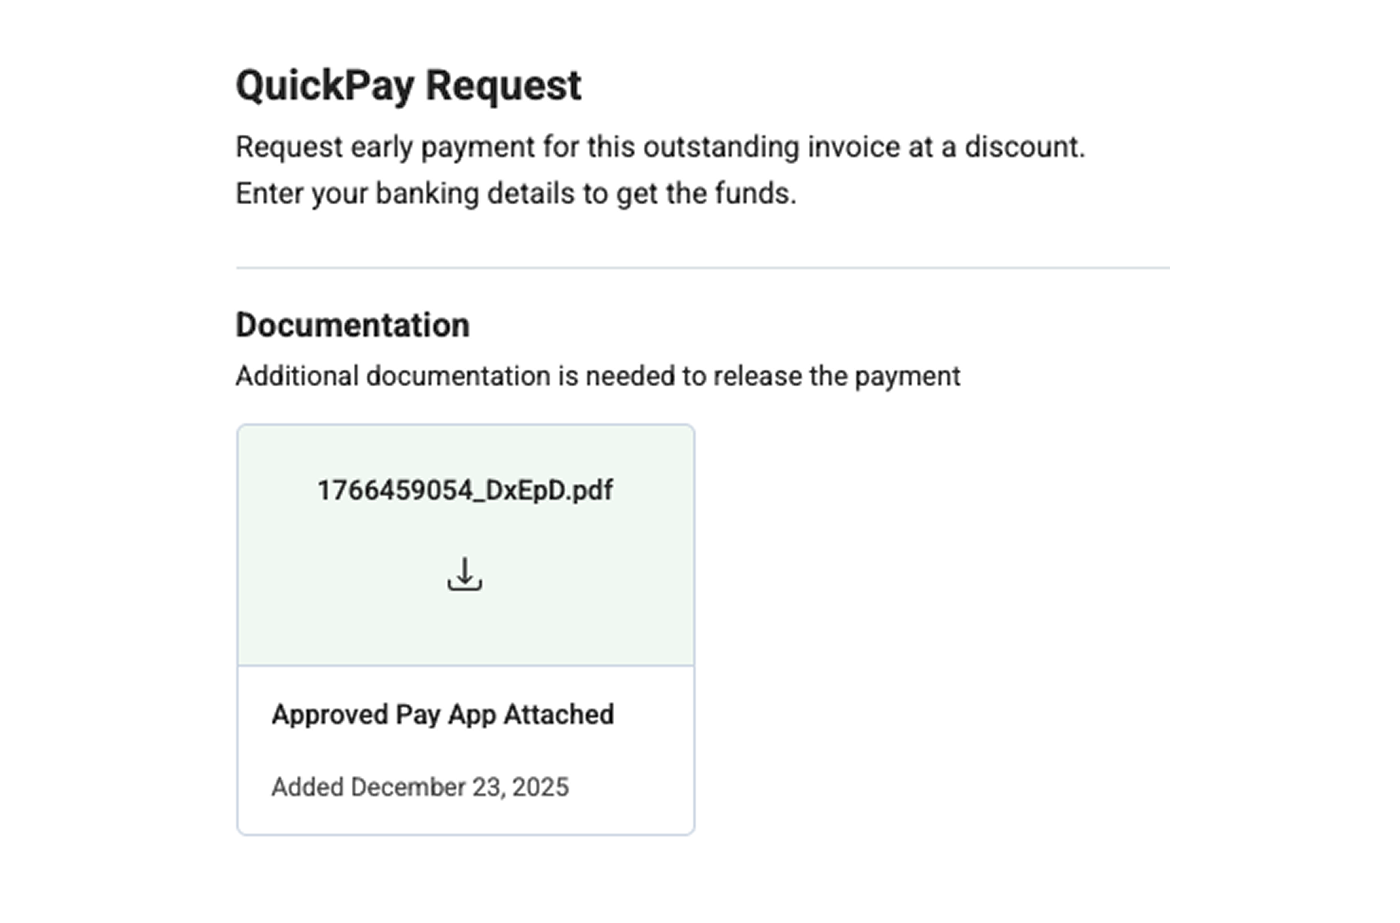Click the download arrow icon on the PDF card
1400x923 pixels.
pos(465,574)
